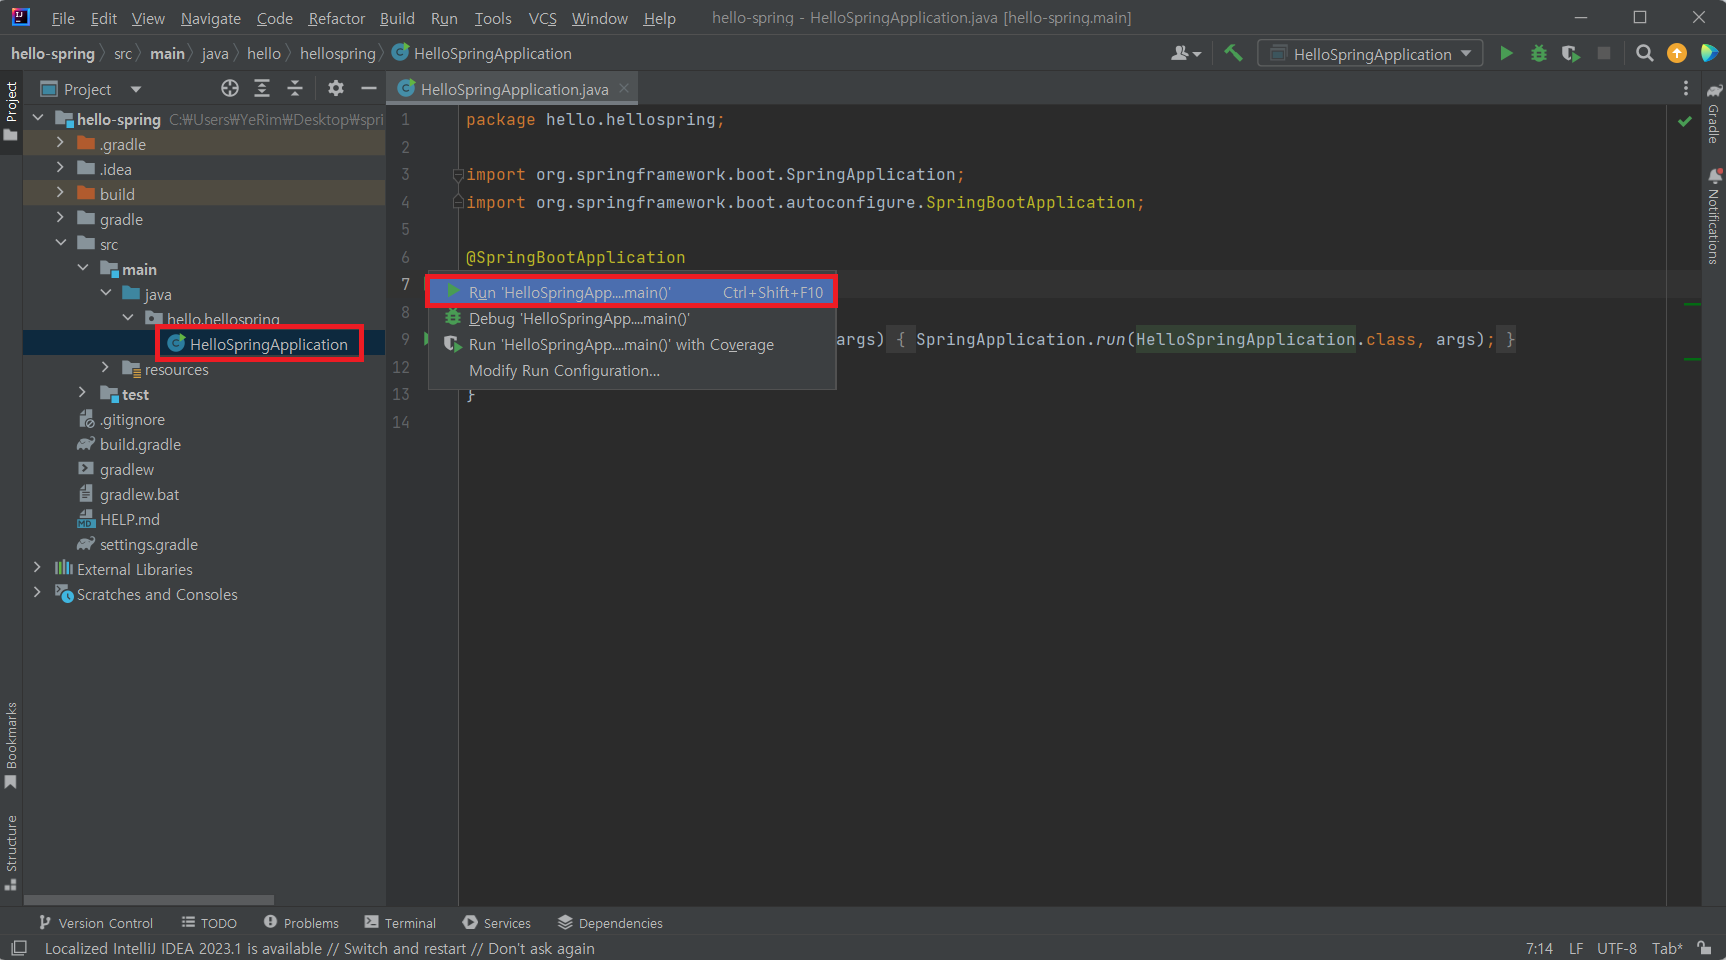Click the Stop process square icon

pyautogui.click(x=1604, y=53)
